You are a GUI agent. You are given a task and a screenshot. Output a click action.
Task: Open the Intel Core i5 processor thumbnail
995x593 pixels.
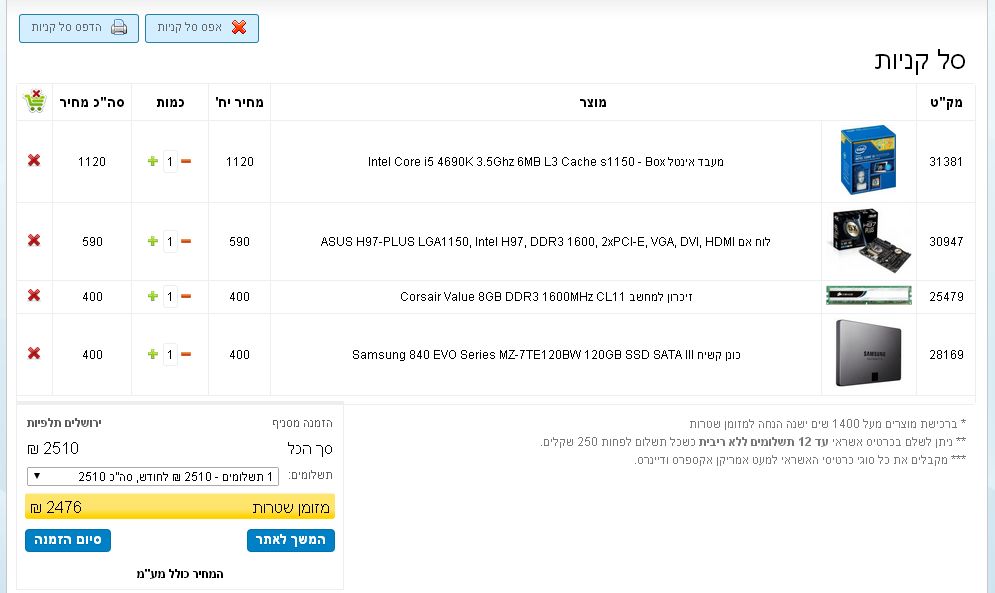coord(868,161)
